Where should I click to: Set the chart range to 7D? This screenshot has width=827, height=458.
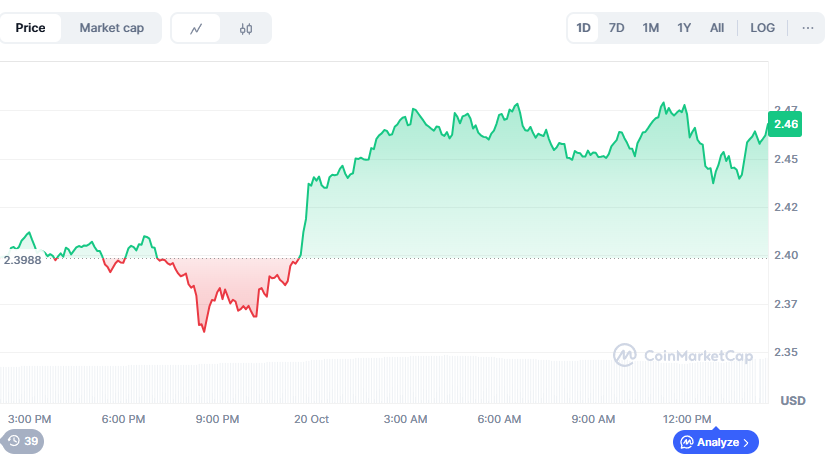coord(617,28)
